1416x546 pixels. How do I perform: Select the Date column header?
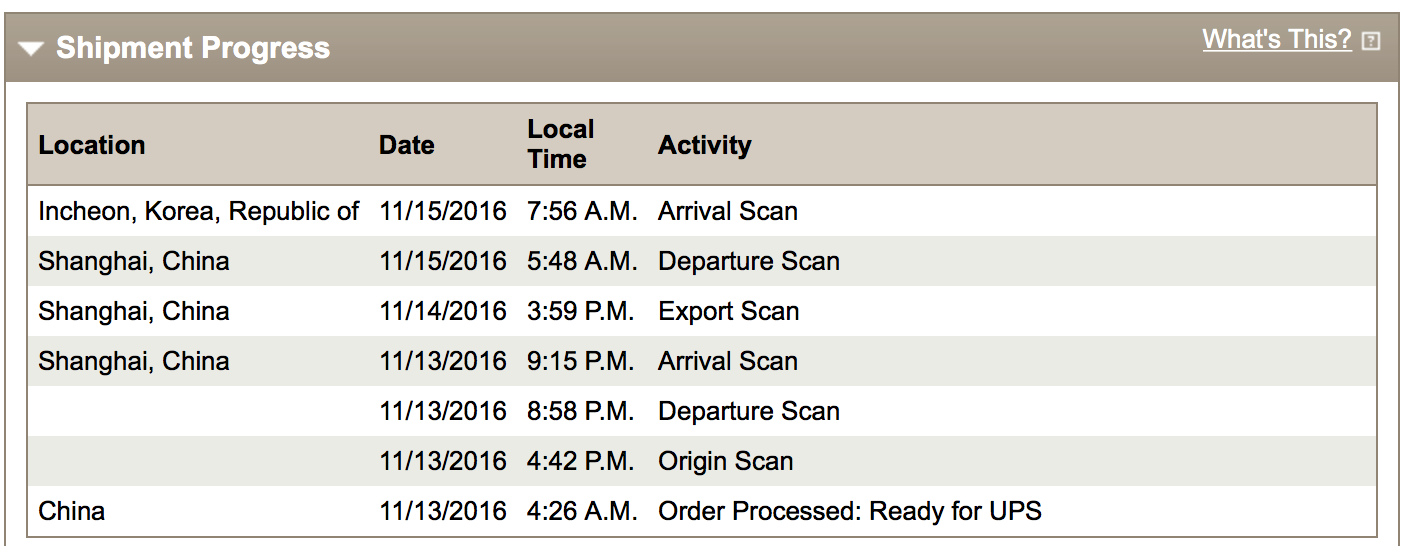pos(407,145)
